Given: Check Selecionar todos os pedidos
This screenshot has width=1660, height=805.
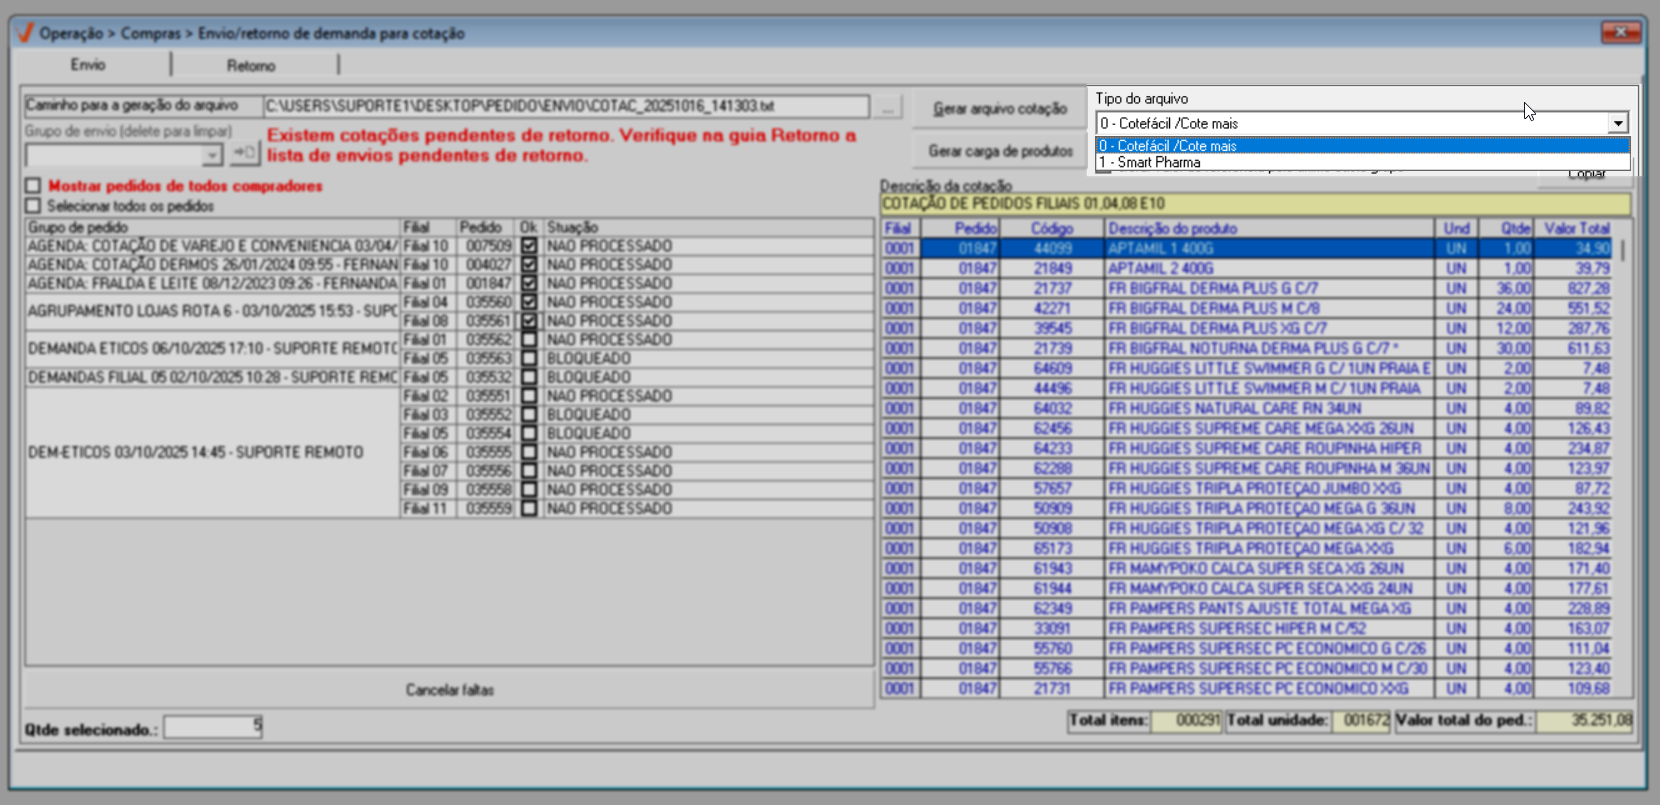Looking at the screenshot, I should pyautogui.click(x=34, y=206).
